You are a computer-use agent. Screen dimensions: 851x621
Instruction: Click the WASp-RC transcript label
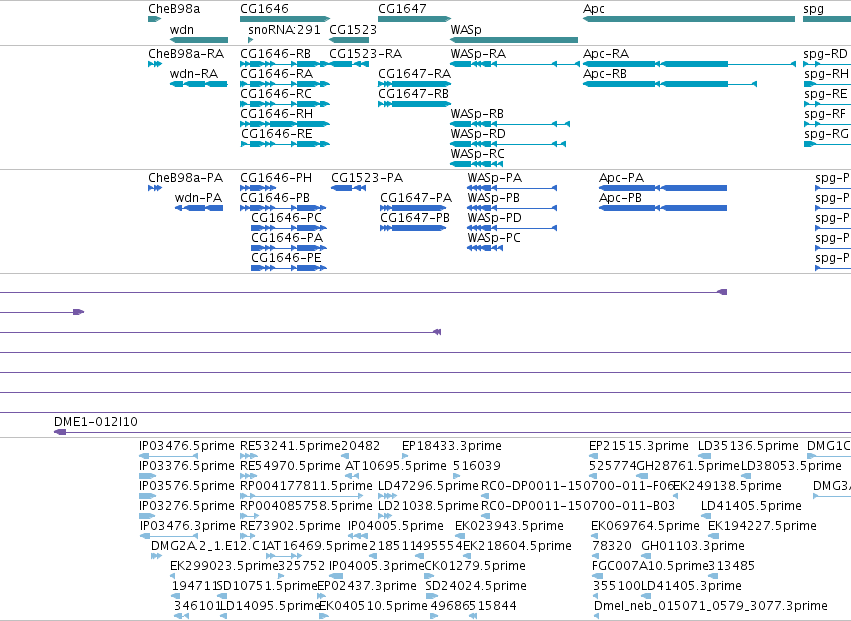tap(478, 154)
